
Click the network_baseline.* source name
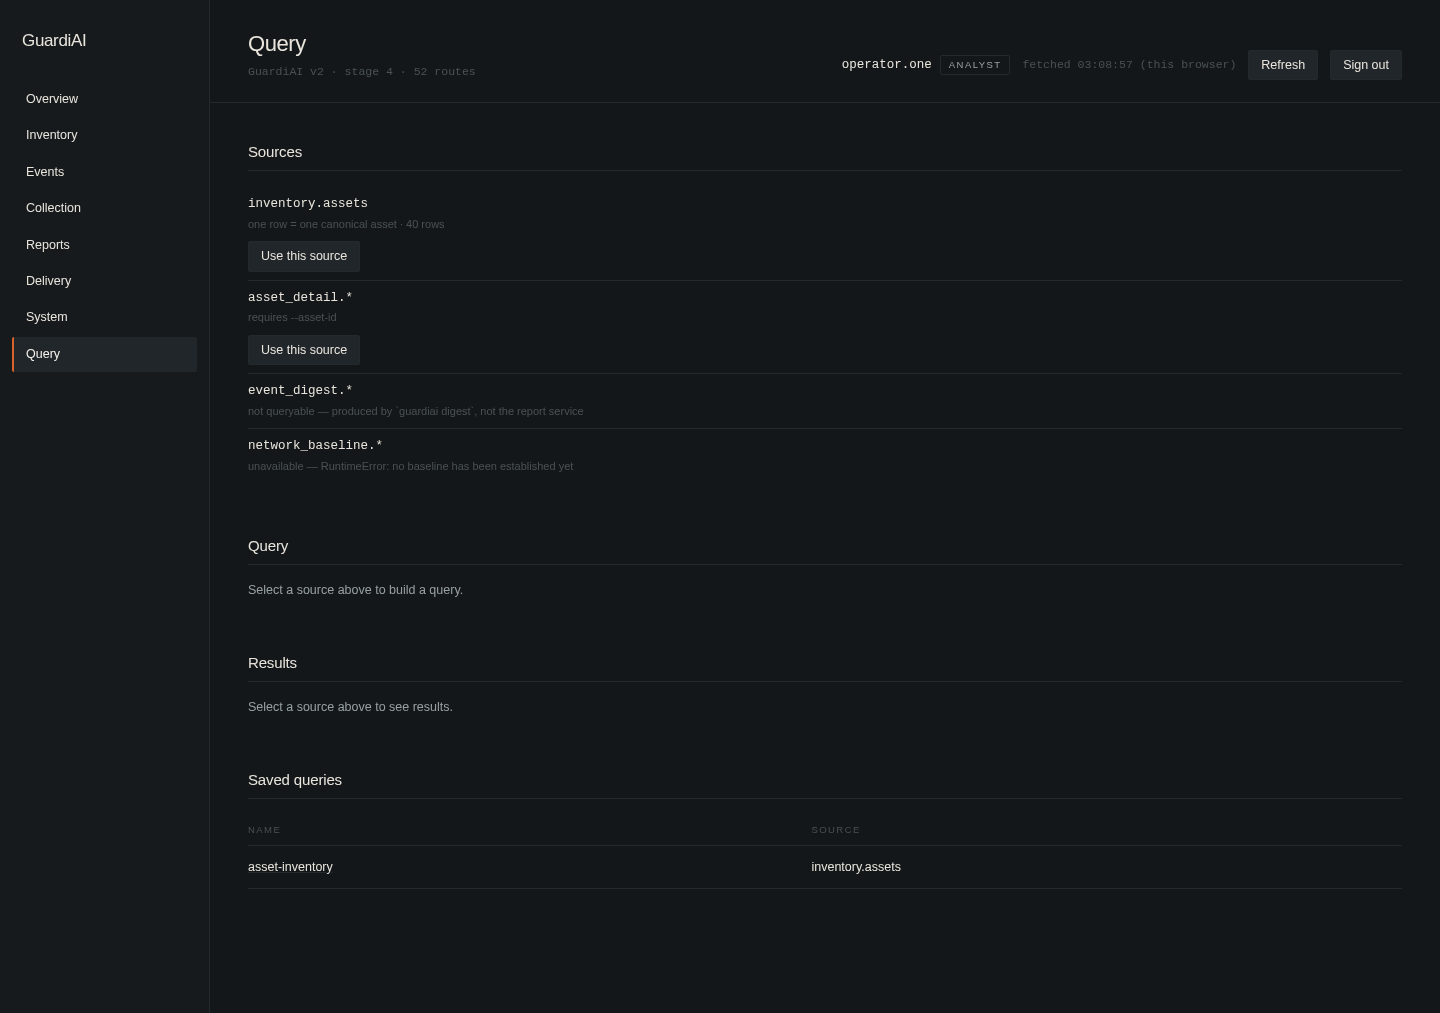tap(315, 445)
